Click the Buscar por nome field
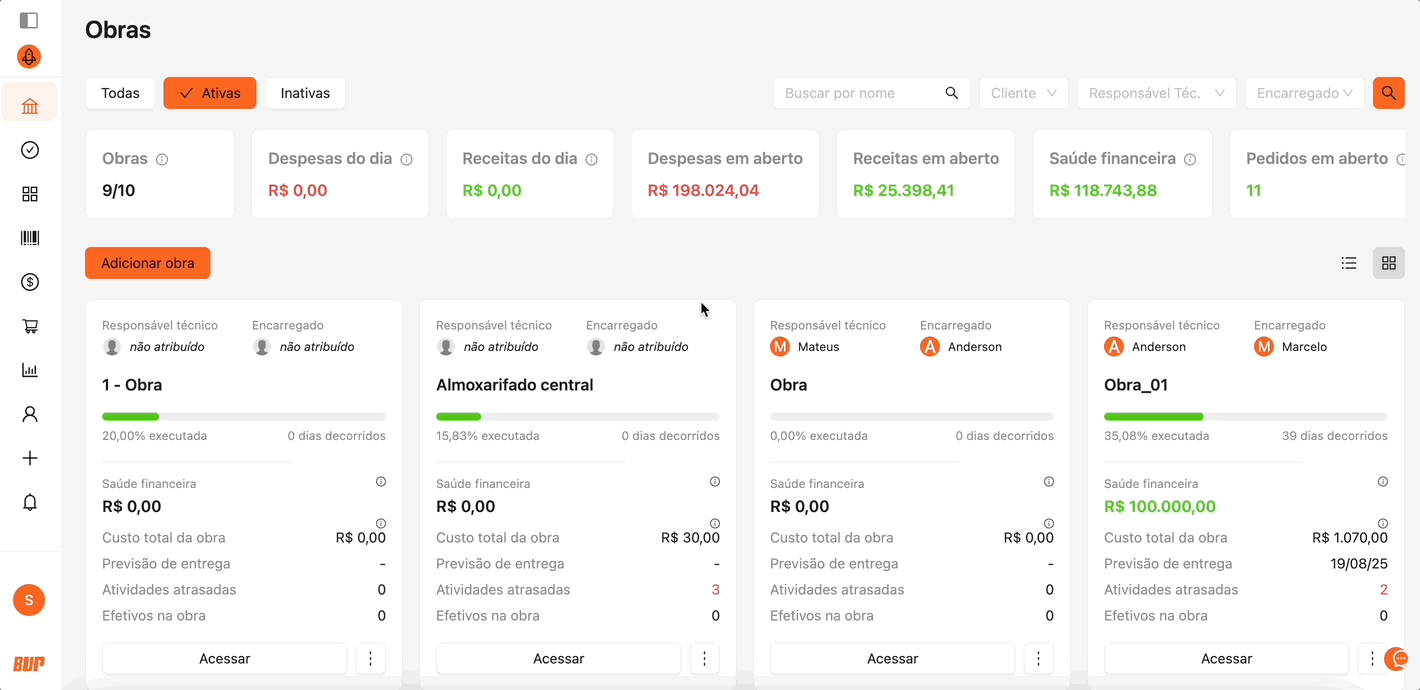Image resolution: width=1420 pixels, height=690 pixels. (860, 93)
